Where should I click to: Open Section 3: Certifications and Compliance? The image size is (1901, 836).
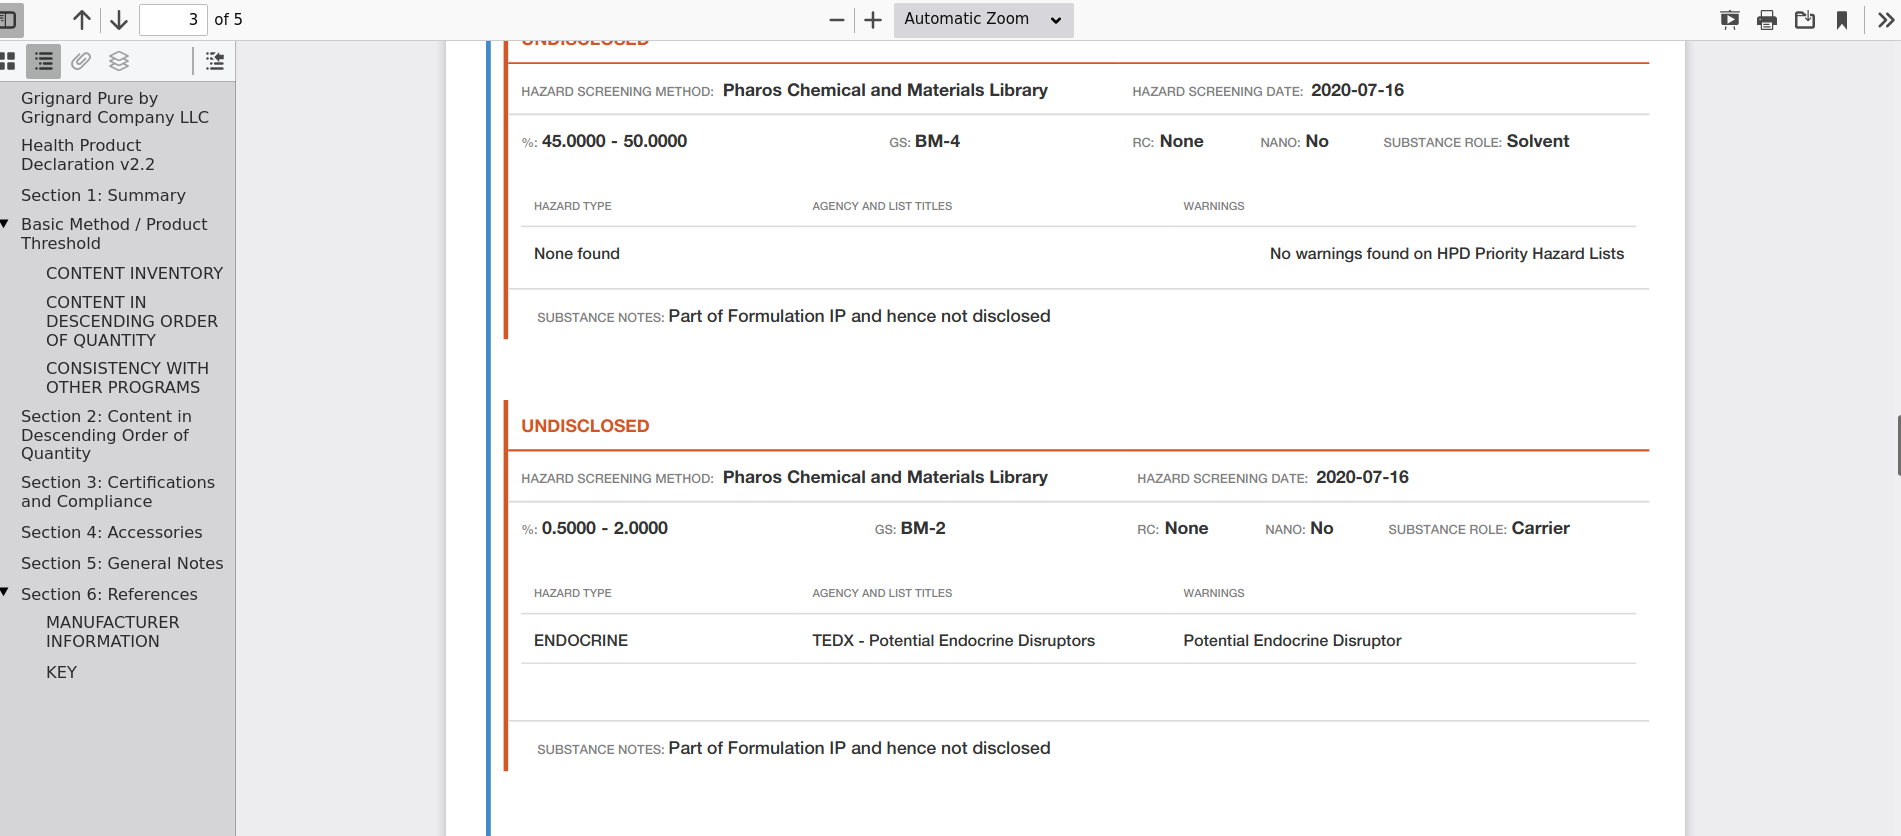[118, 492]
